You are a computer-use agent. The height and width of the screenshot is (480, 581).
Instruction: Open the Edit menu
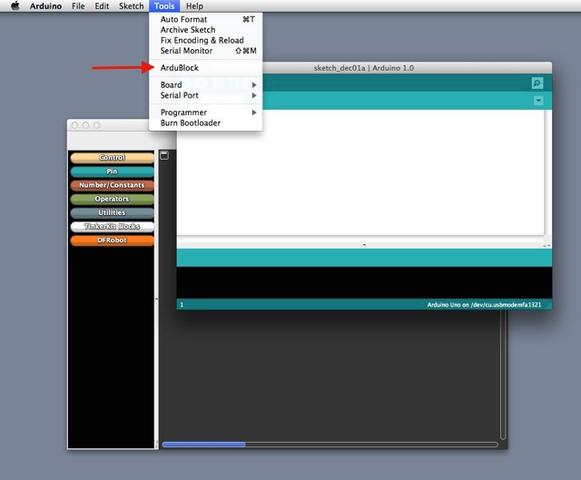pyautogui.click(x=102, y=6)
